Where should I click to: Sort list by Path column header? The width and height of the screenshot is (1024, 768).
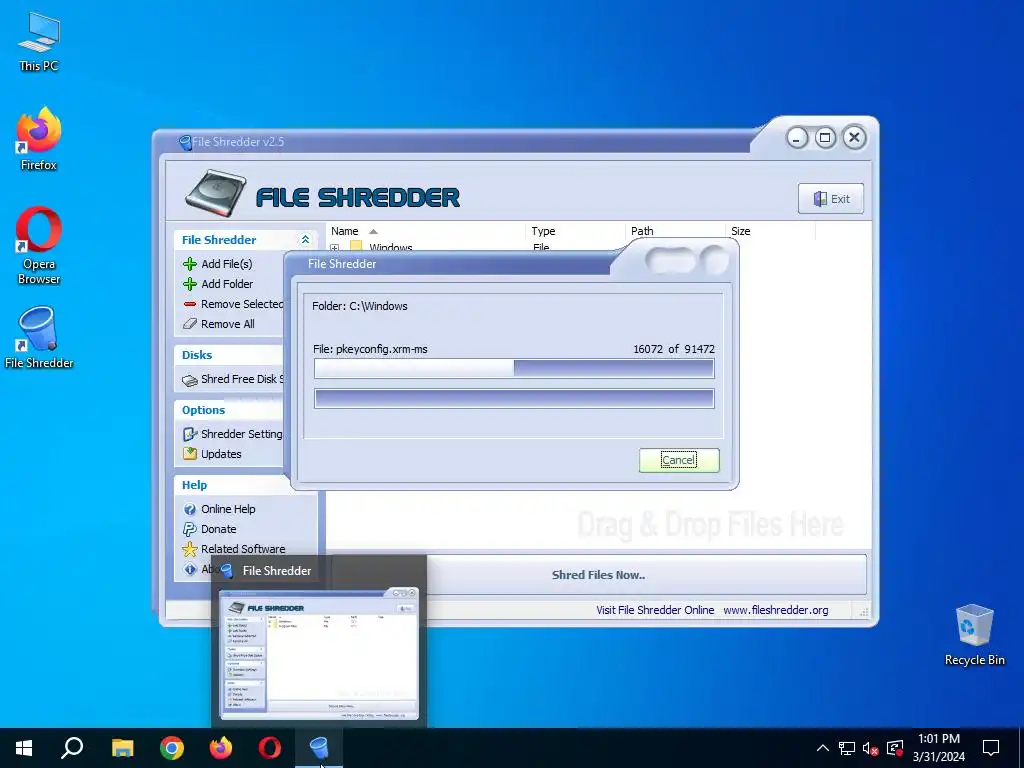(643, 231)
